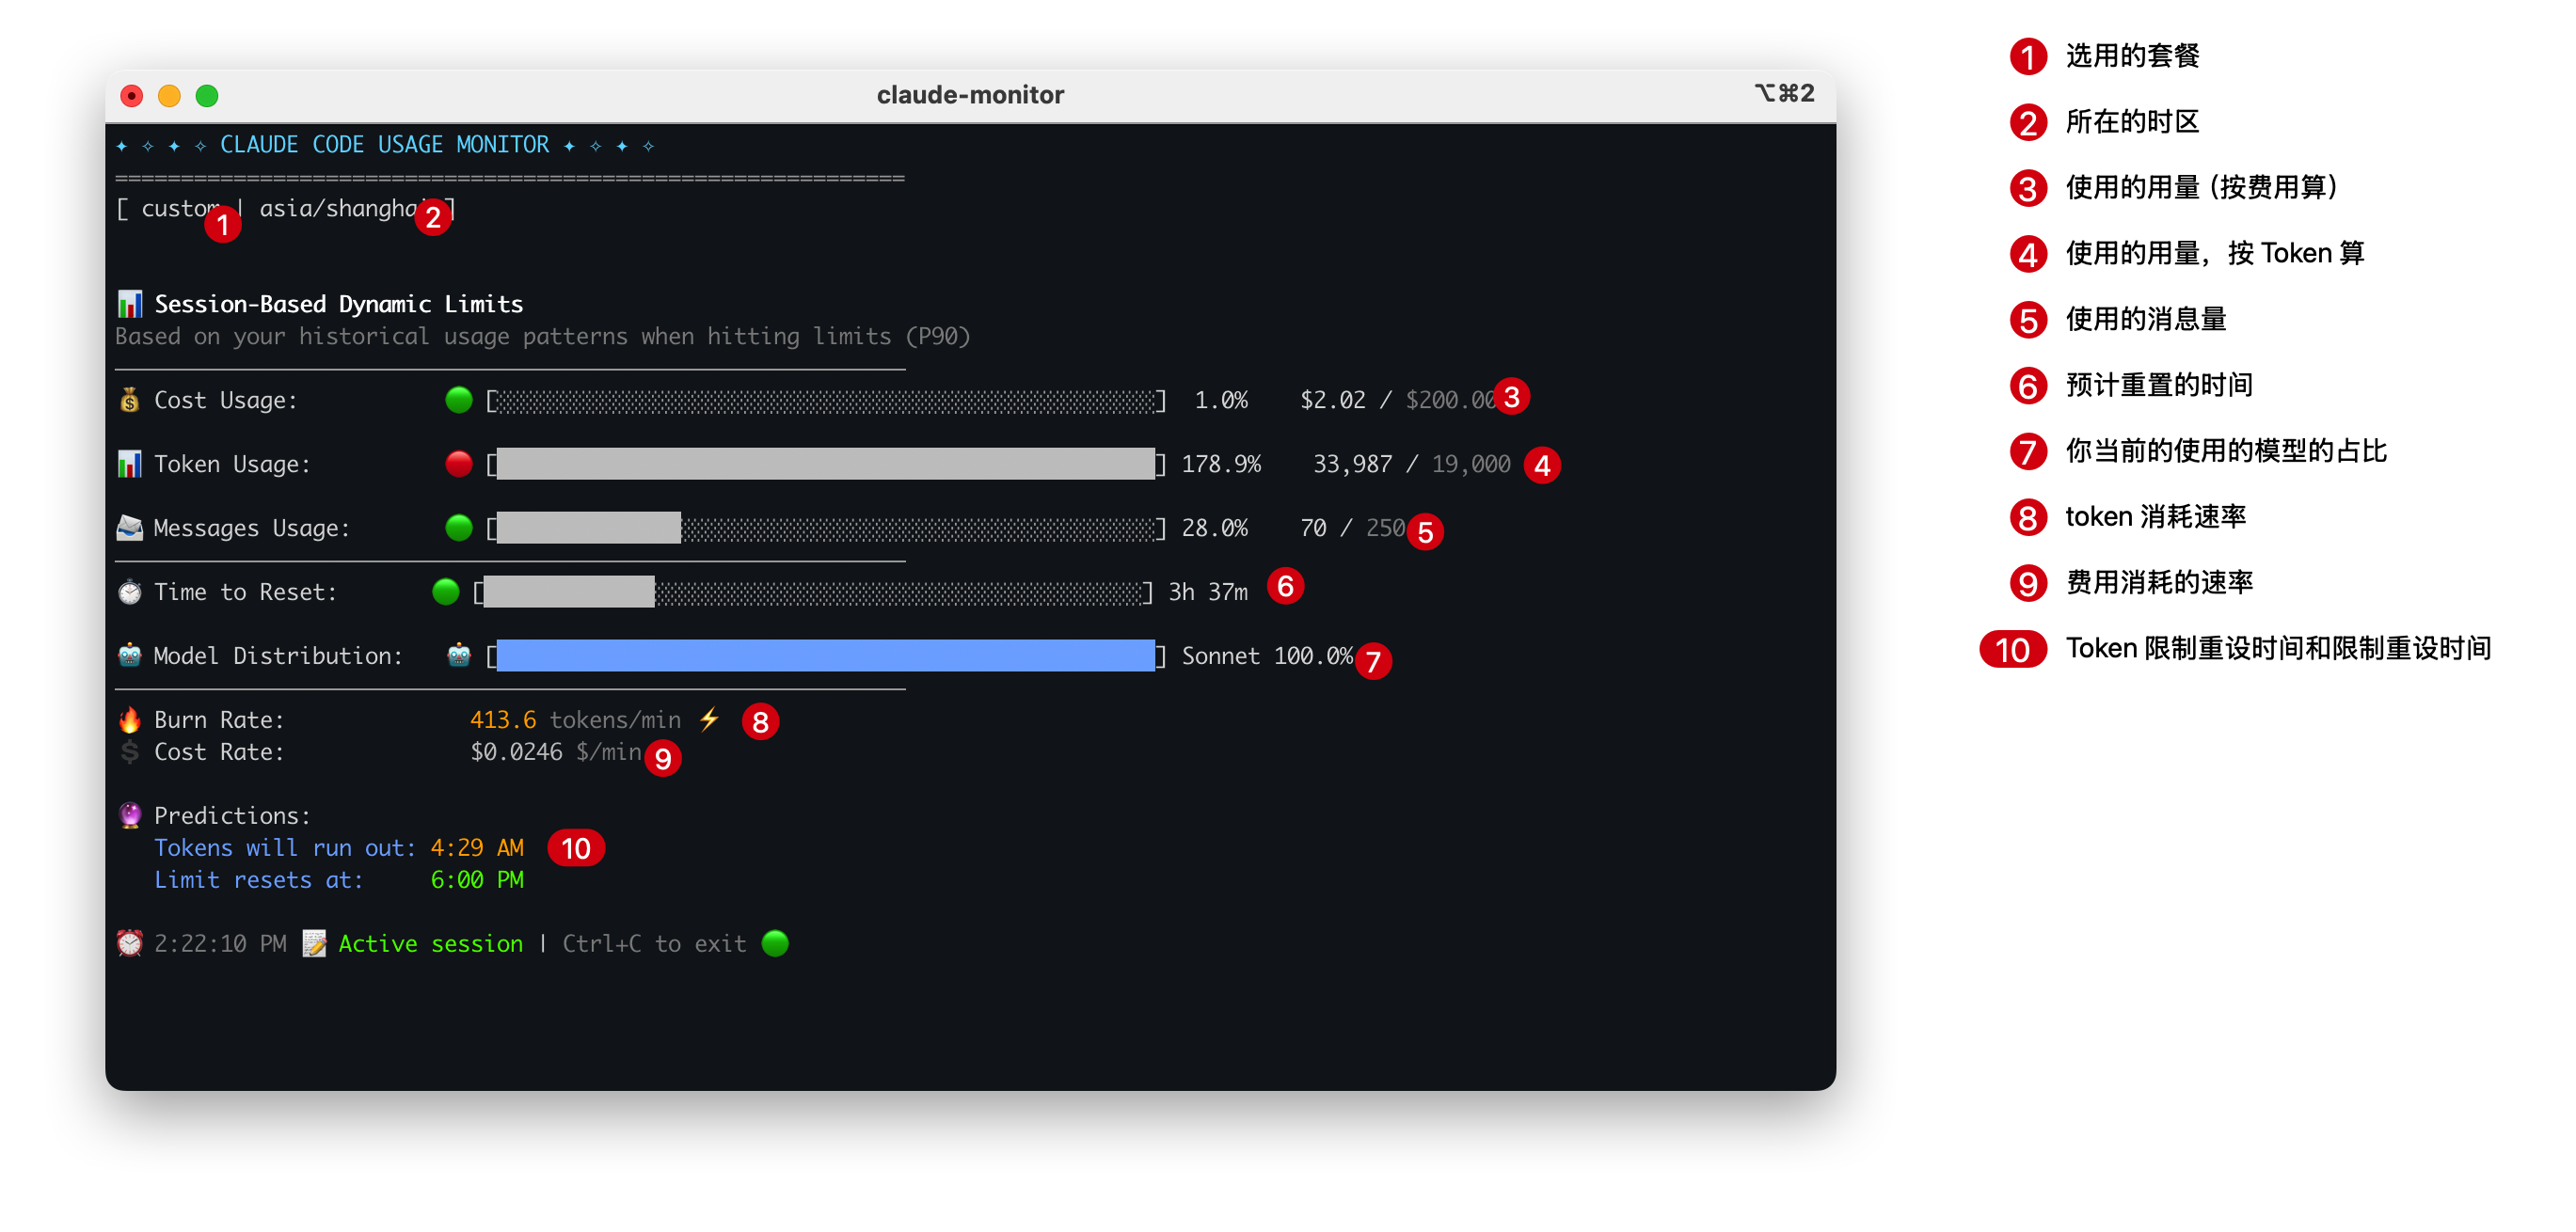The height and width of the screenshot is (1232, 2576).
Task: Click the red number 3 annotation in legend
Action: 2028,188
